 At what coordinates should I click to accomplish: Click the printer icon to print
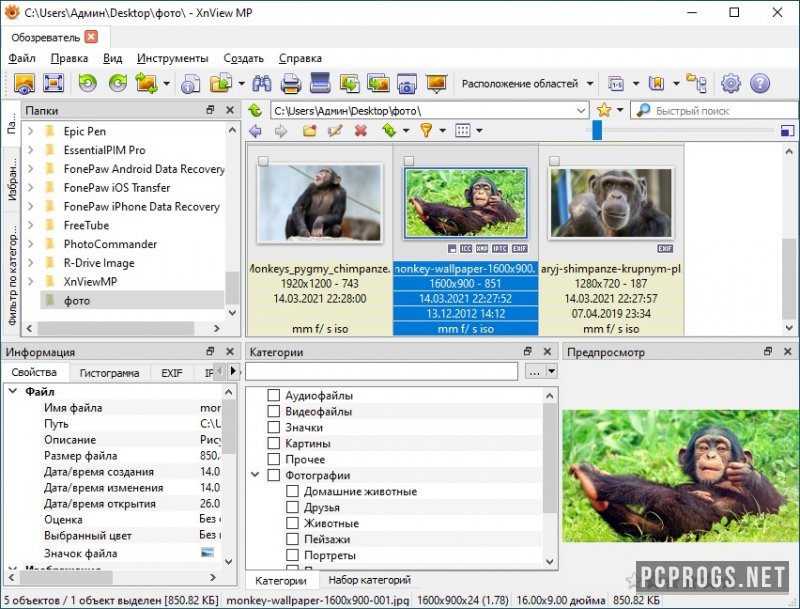(291, 84)
